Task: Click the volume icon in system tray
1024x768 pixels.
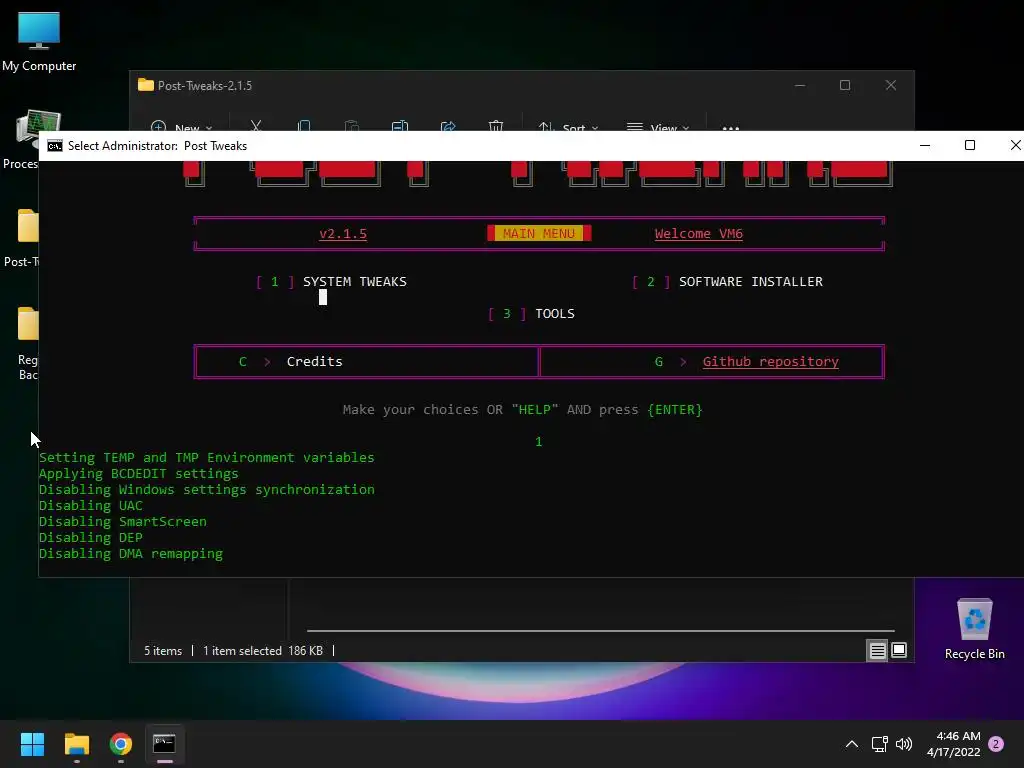Action: click(904, 744)
